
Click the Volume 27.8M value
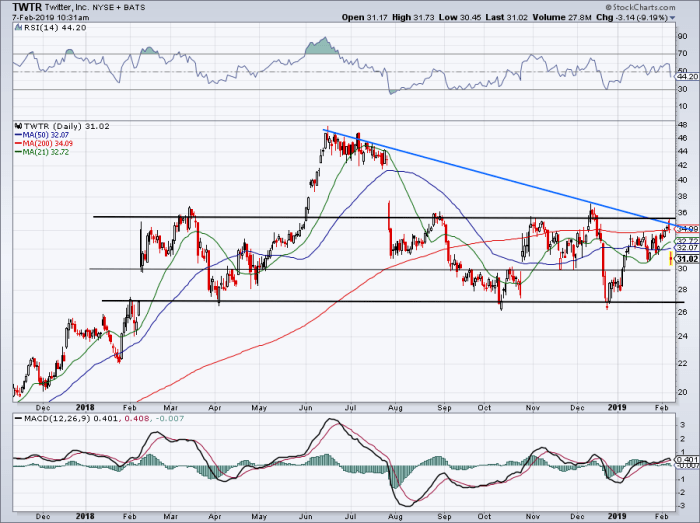coord(562,17)
